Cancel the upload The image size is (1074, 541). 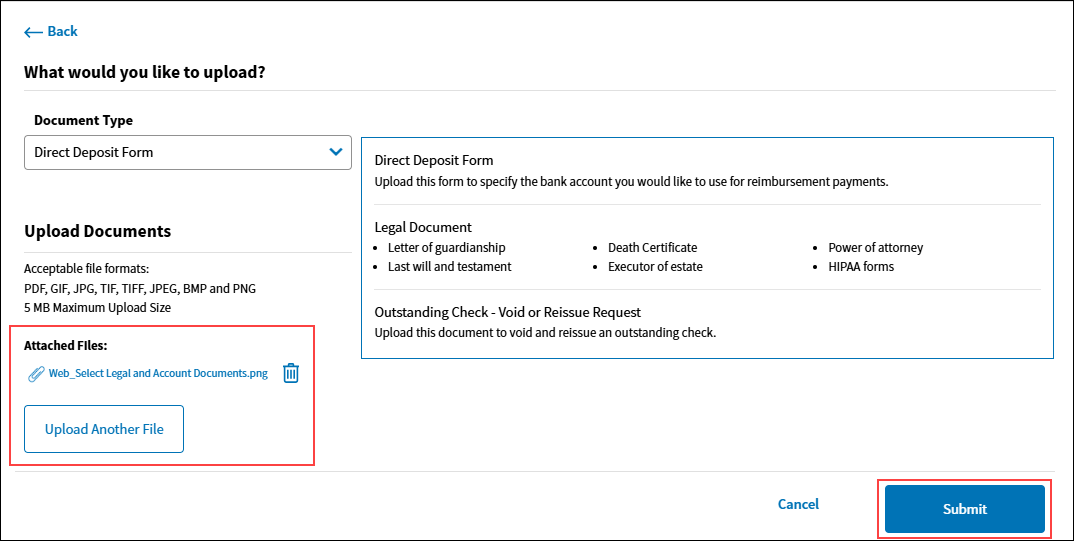click(798, 504)
